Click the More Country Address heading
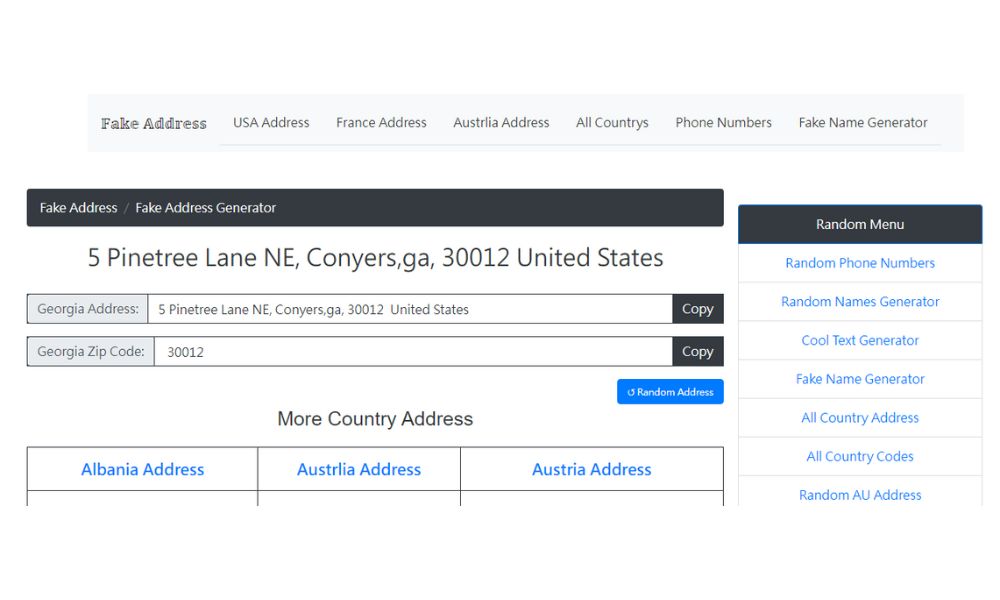This screenshot has height=600, width=1000. [x=375, y=419]
